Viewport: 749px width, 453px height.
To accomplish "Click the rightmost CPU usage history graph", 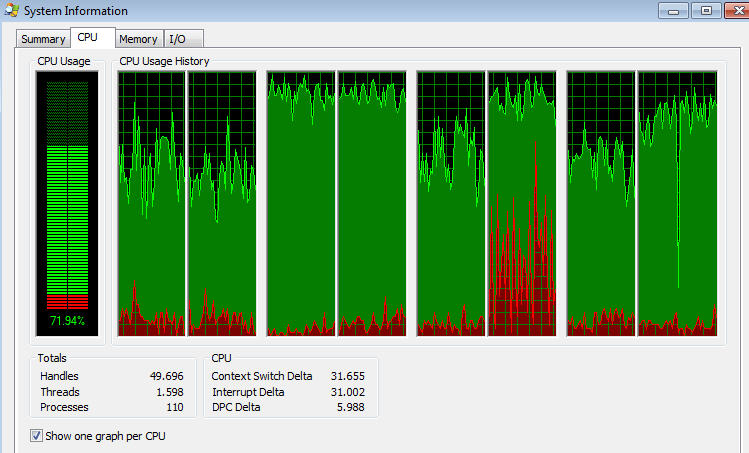I will point(677,203).
